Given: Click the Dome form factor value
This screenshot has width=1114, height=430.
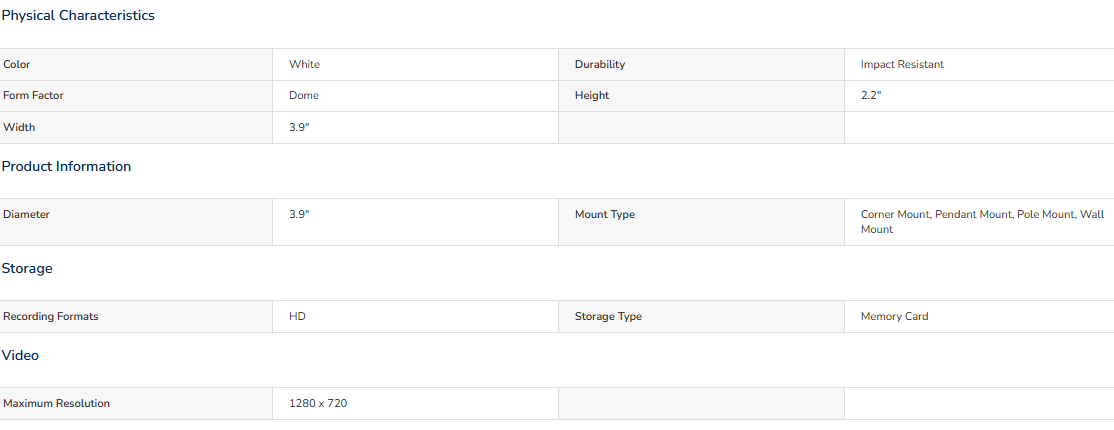Looking at the screenshot, I should (x=304, y=96).
